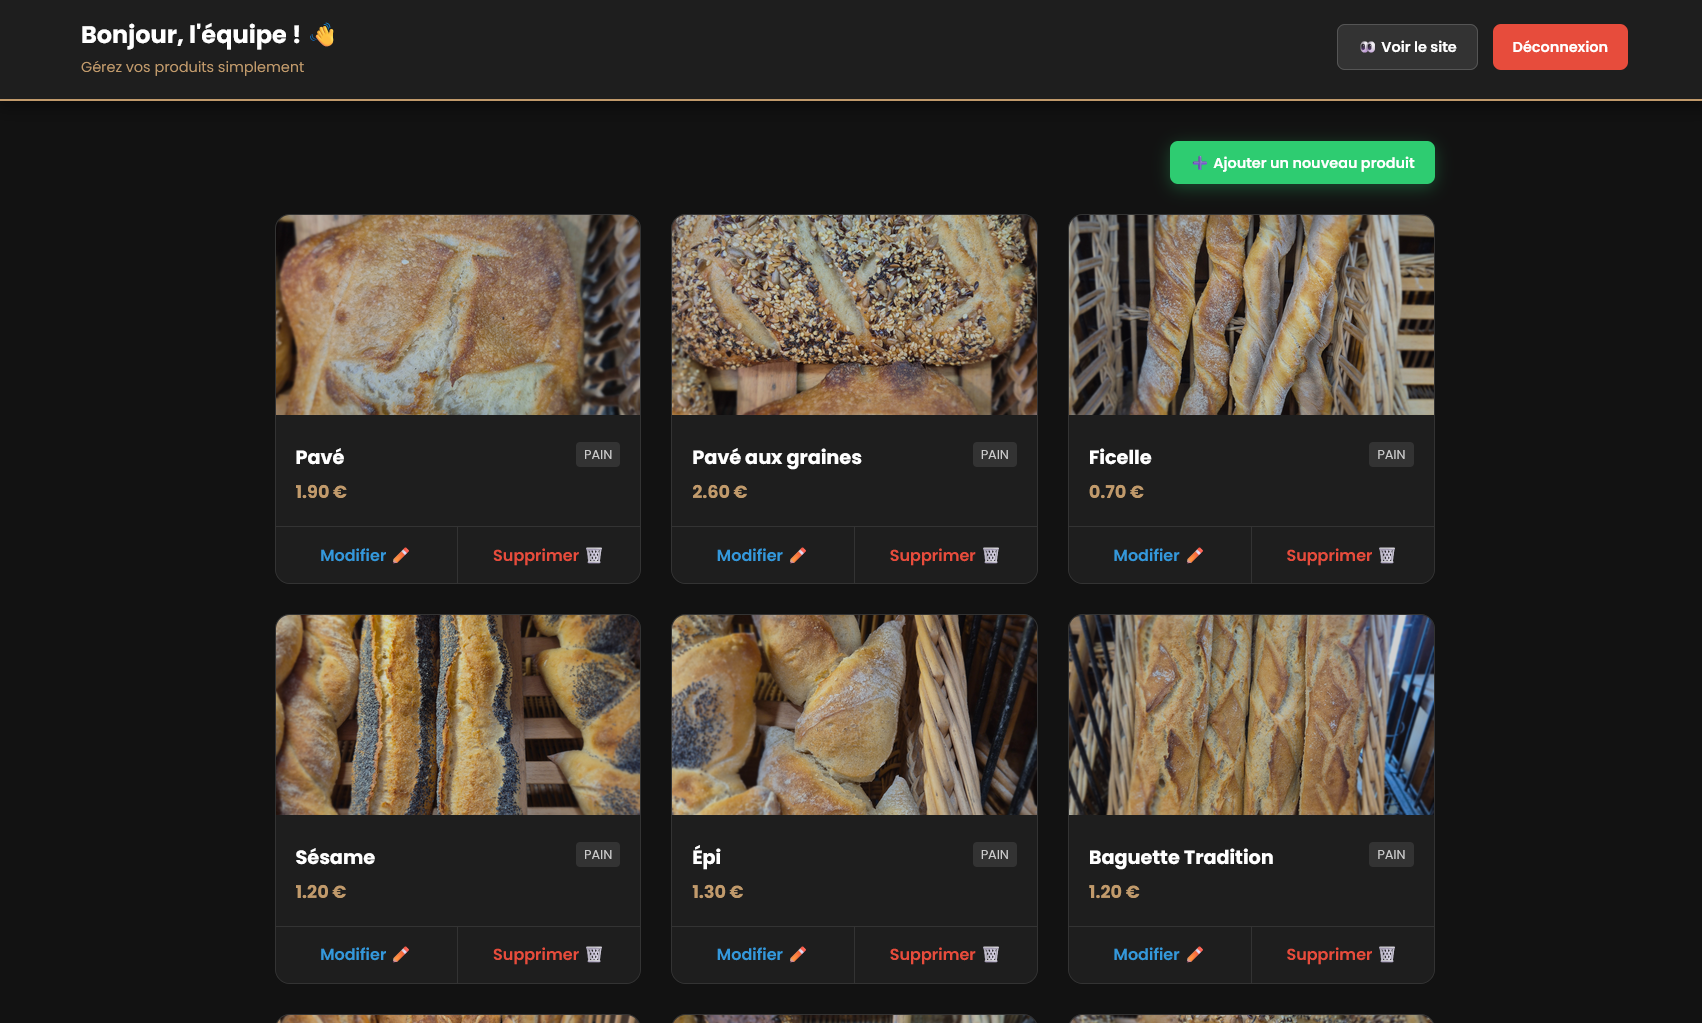
Task: Click the pencil icon for Pavé aux graines
Action: click(798, 555)
